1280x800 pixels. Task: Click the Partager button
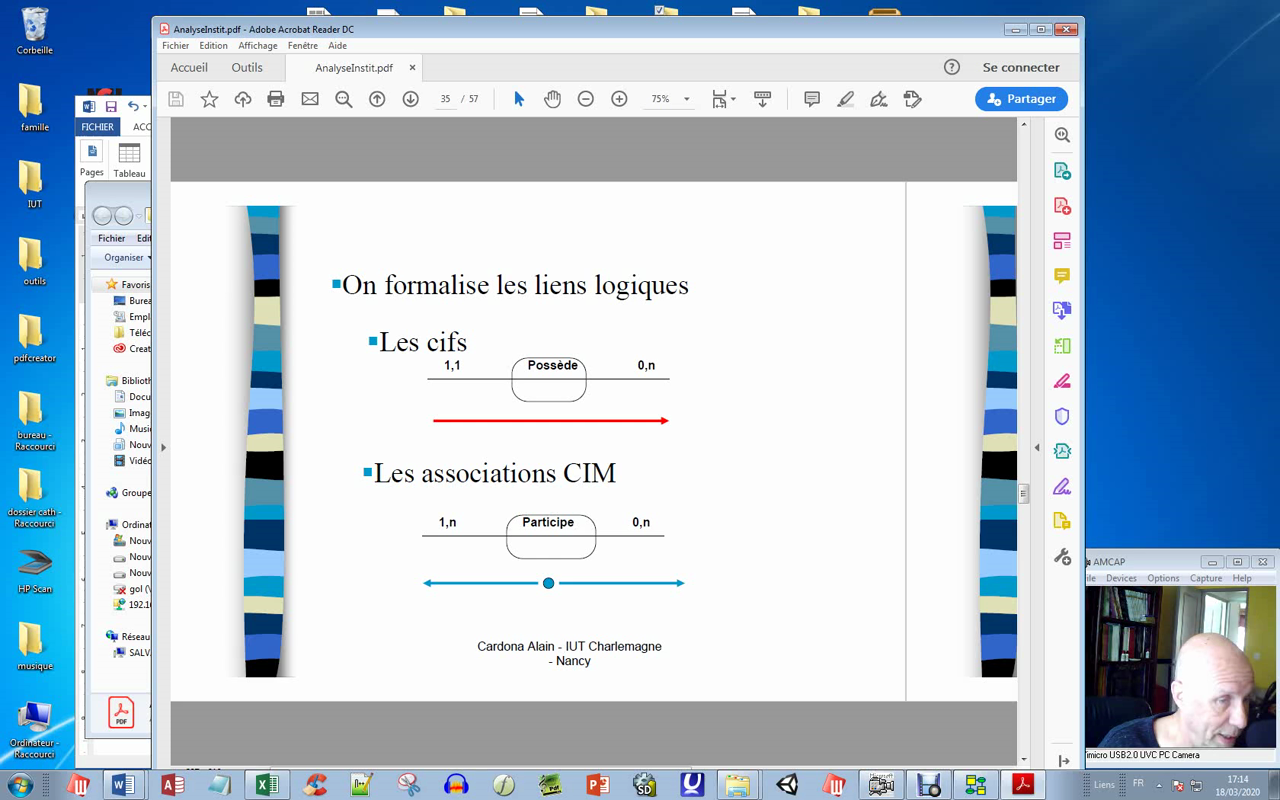(1021, 99)
